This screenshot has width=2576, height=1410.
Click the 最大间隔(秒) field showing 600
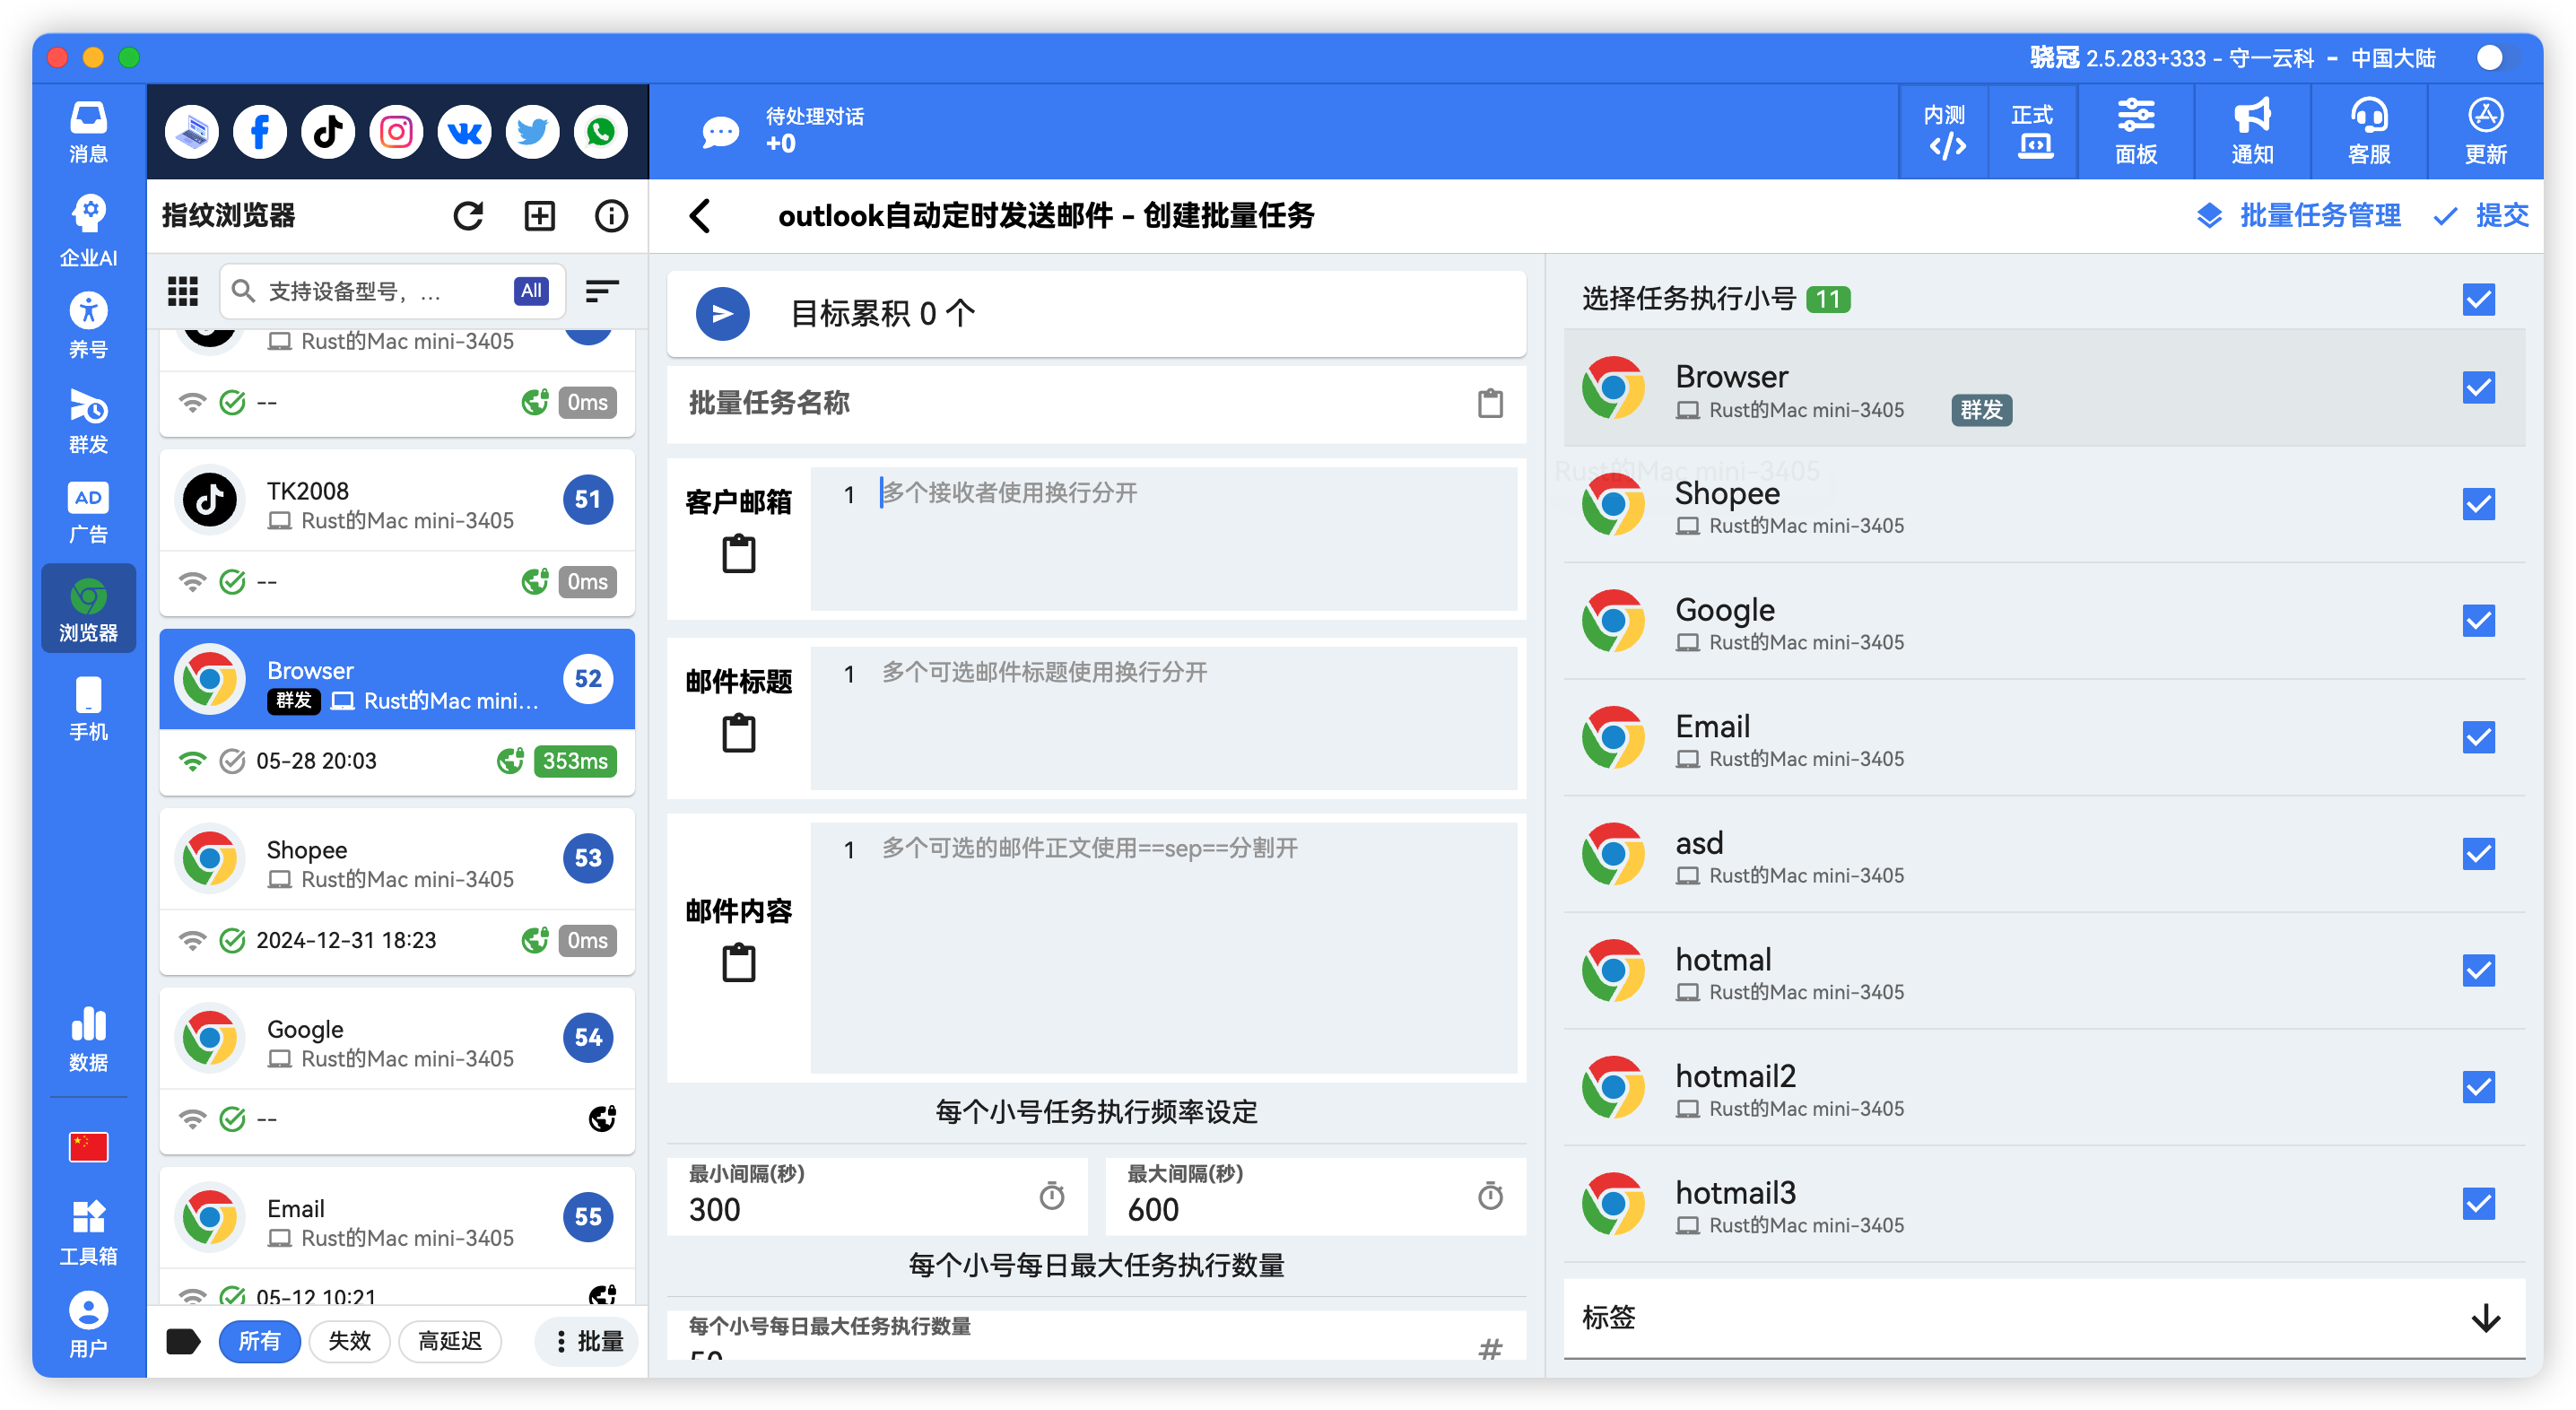[1315, 1196]
